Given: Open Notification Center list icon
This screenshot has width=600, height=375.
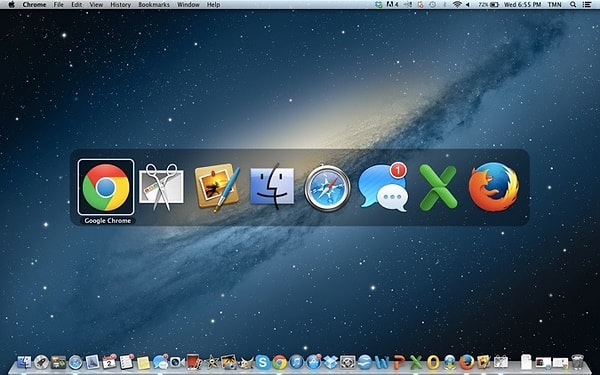Looking at the screenshot, I should tap(586, 5).
